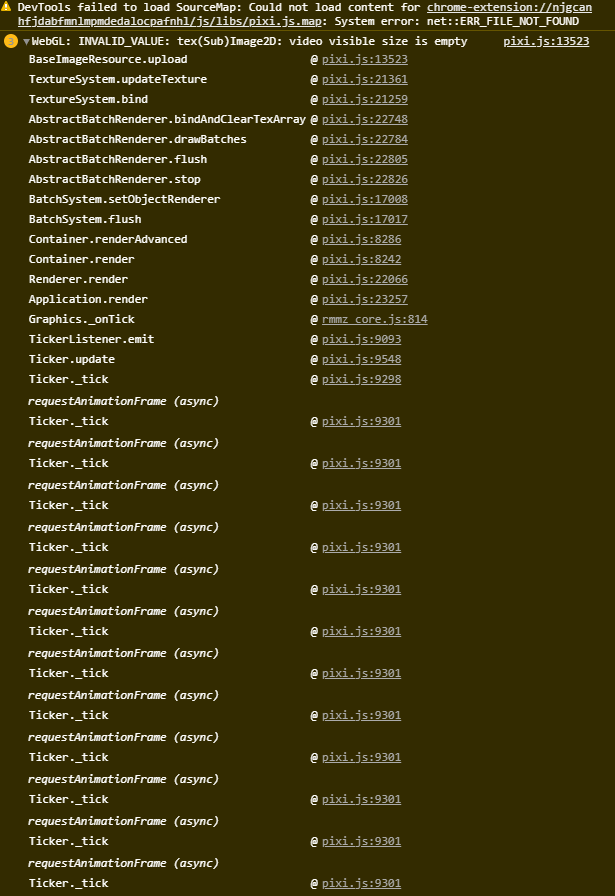
Task: Jump to pixi.js:22805 from AbstractBatchRenderer.flush
Action: pyautogui.click(x=364, y=159)
